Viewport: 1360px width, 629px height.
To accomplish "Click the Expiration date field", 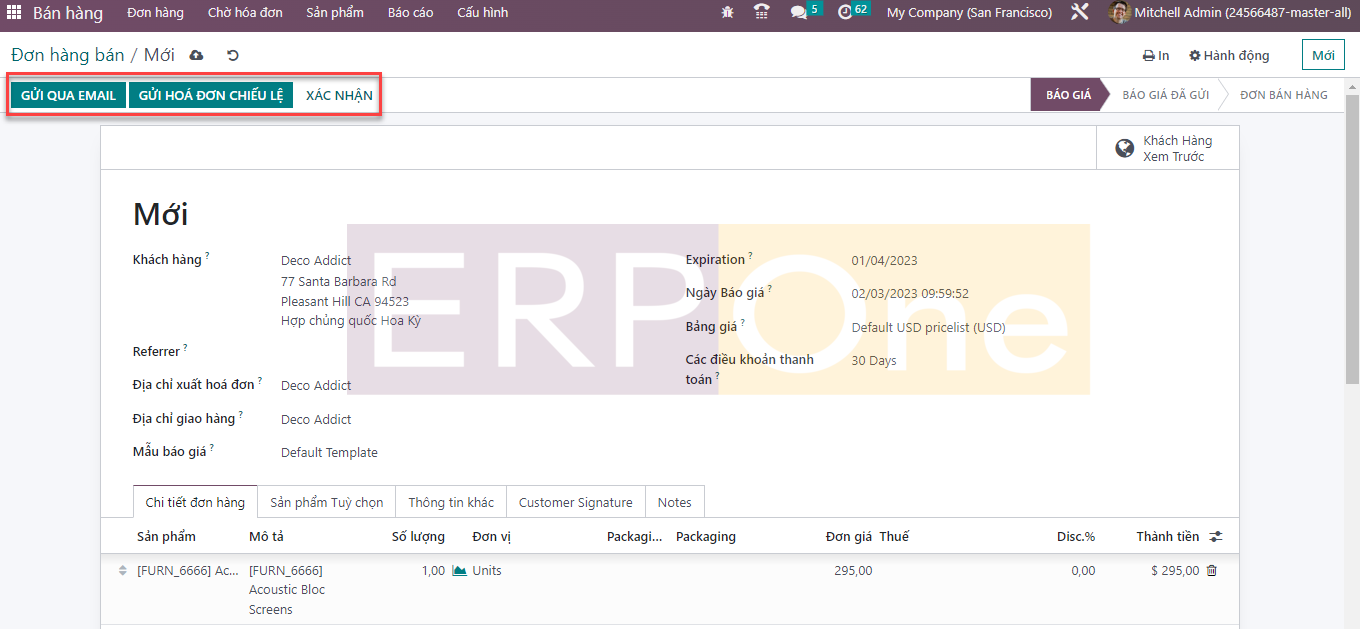I will point(884,261).
